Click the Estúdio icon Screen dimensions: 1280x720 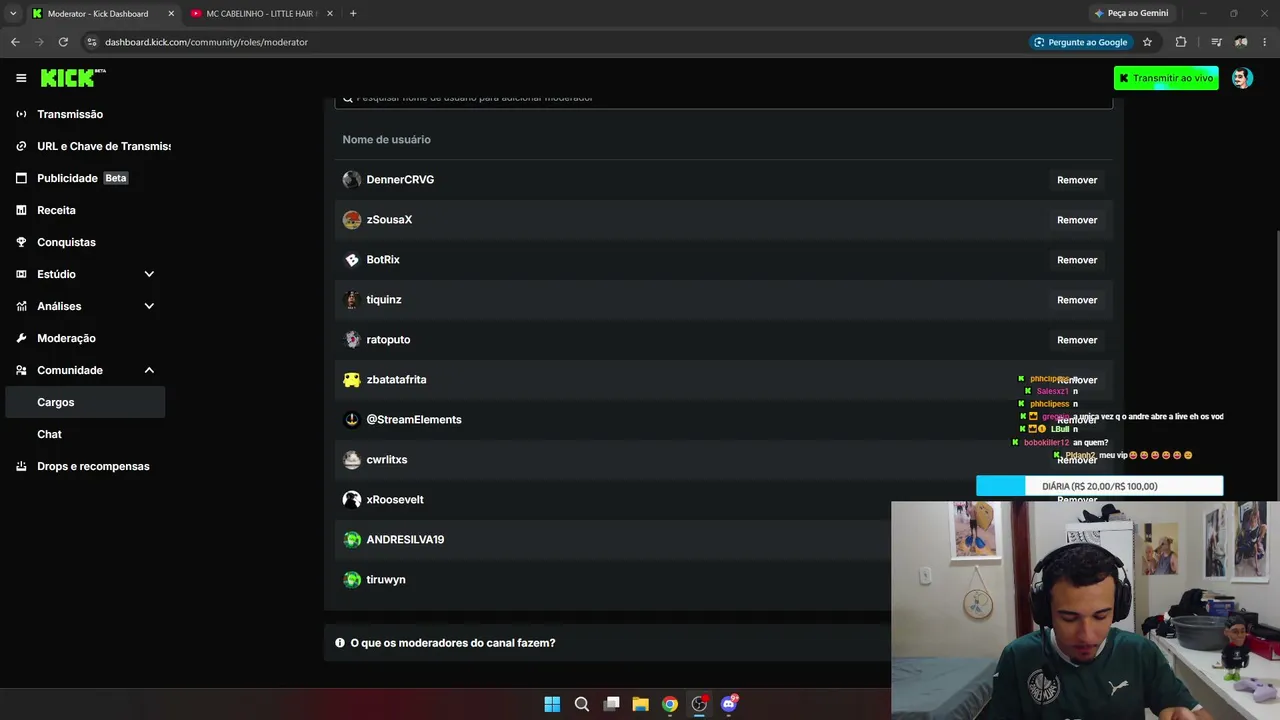[21, 274]
